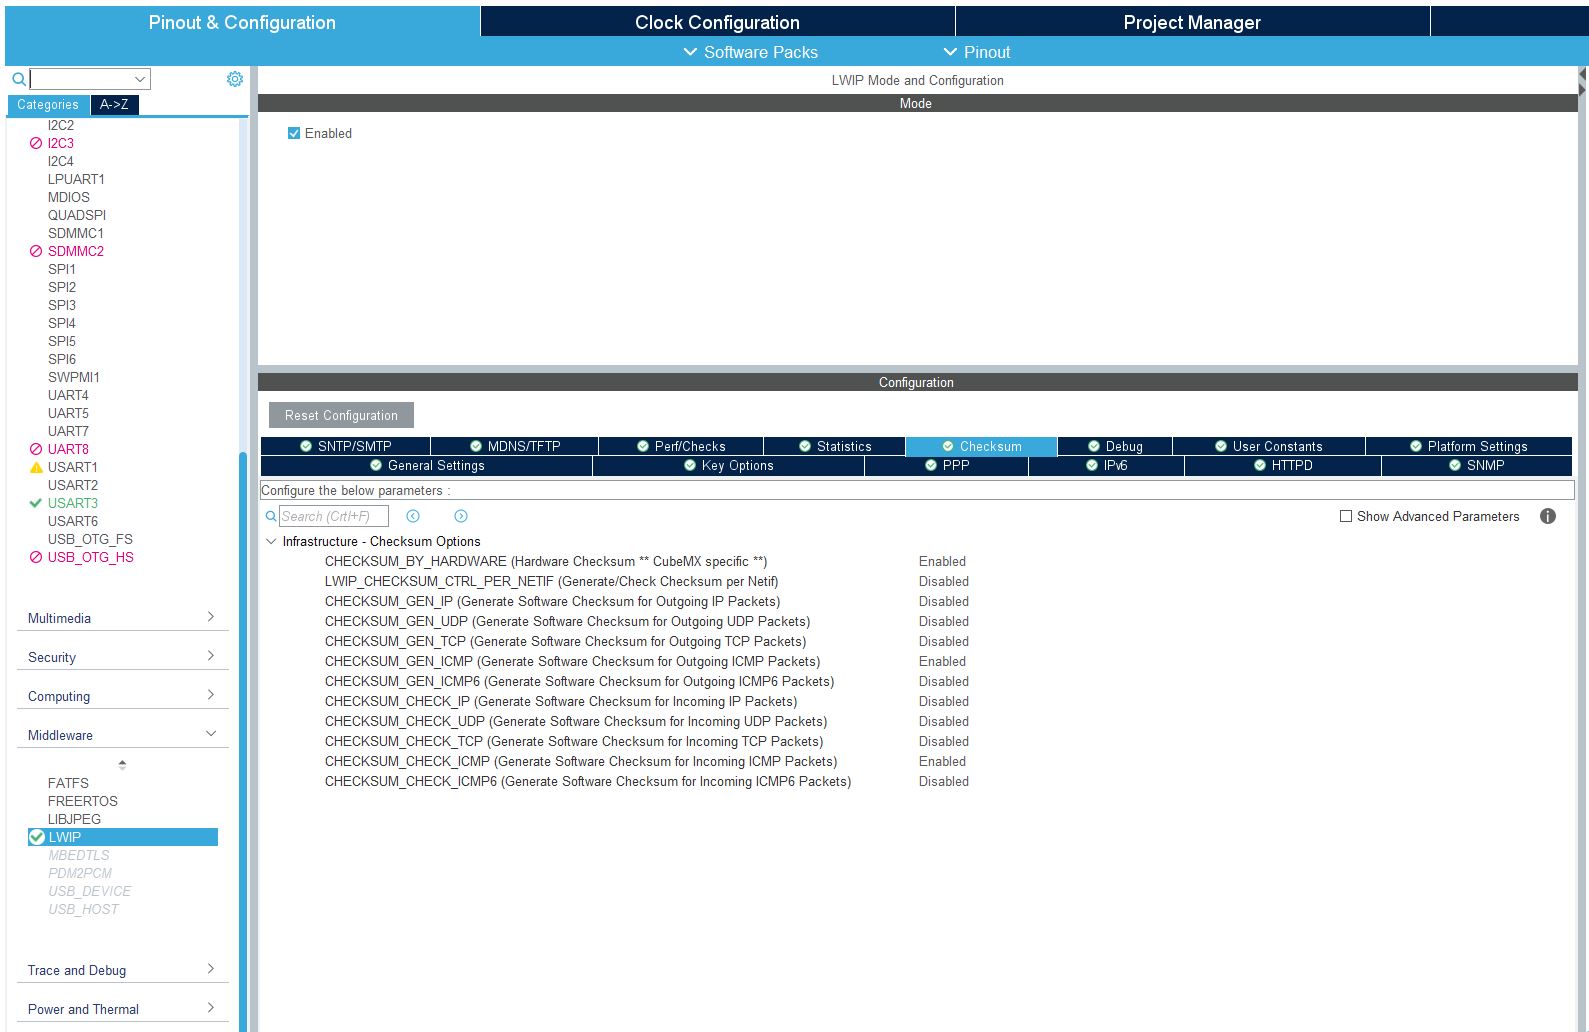Screen dimensions: 1589x1032
Task: Enable Show Advanced Parameters checkbox
Action: point(1346,516)
